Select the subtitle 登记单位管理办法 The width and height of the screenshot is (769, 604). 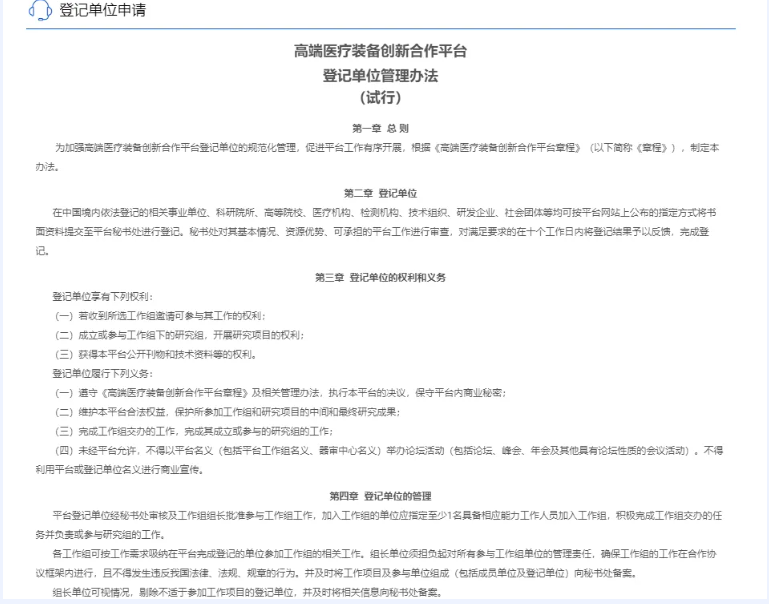pos(380,76)
